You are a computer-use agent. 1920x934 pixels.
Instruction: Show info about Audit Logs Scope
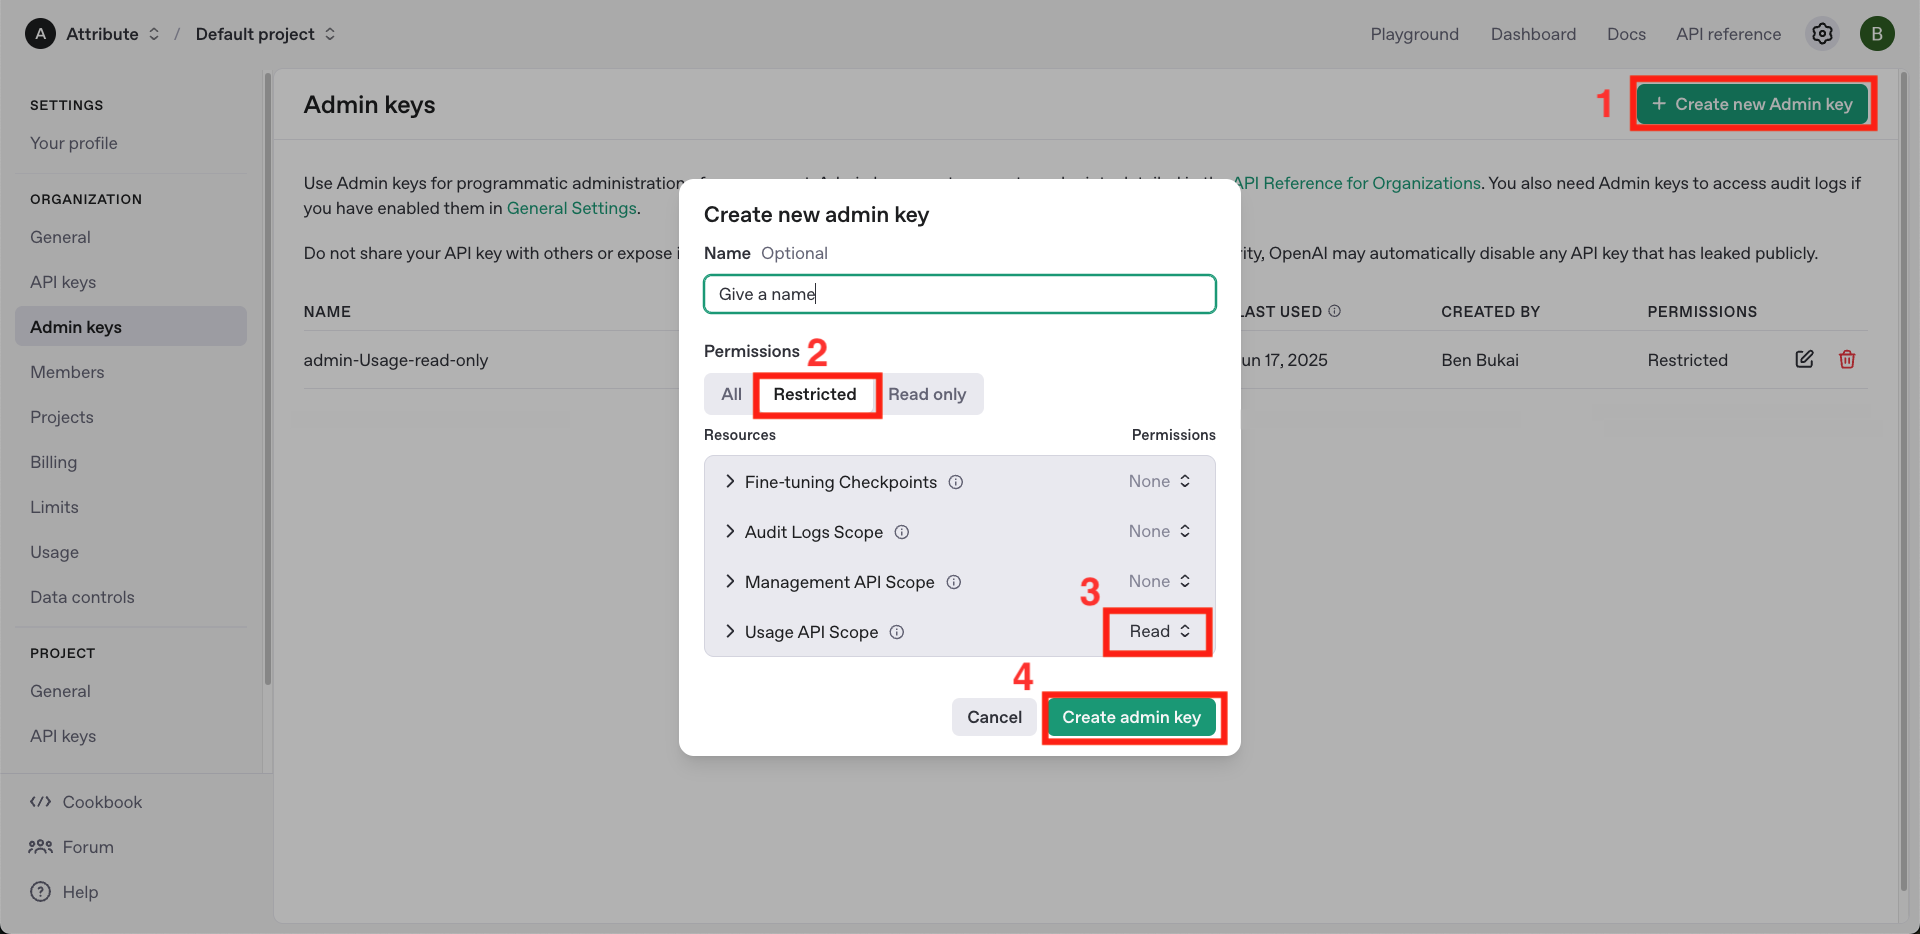[x=902, y=532]
